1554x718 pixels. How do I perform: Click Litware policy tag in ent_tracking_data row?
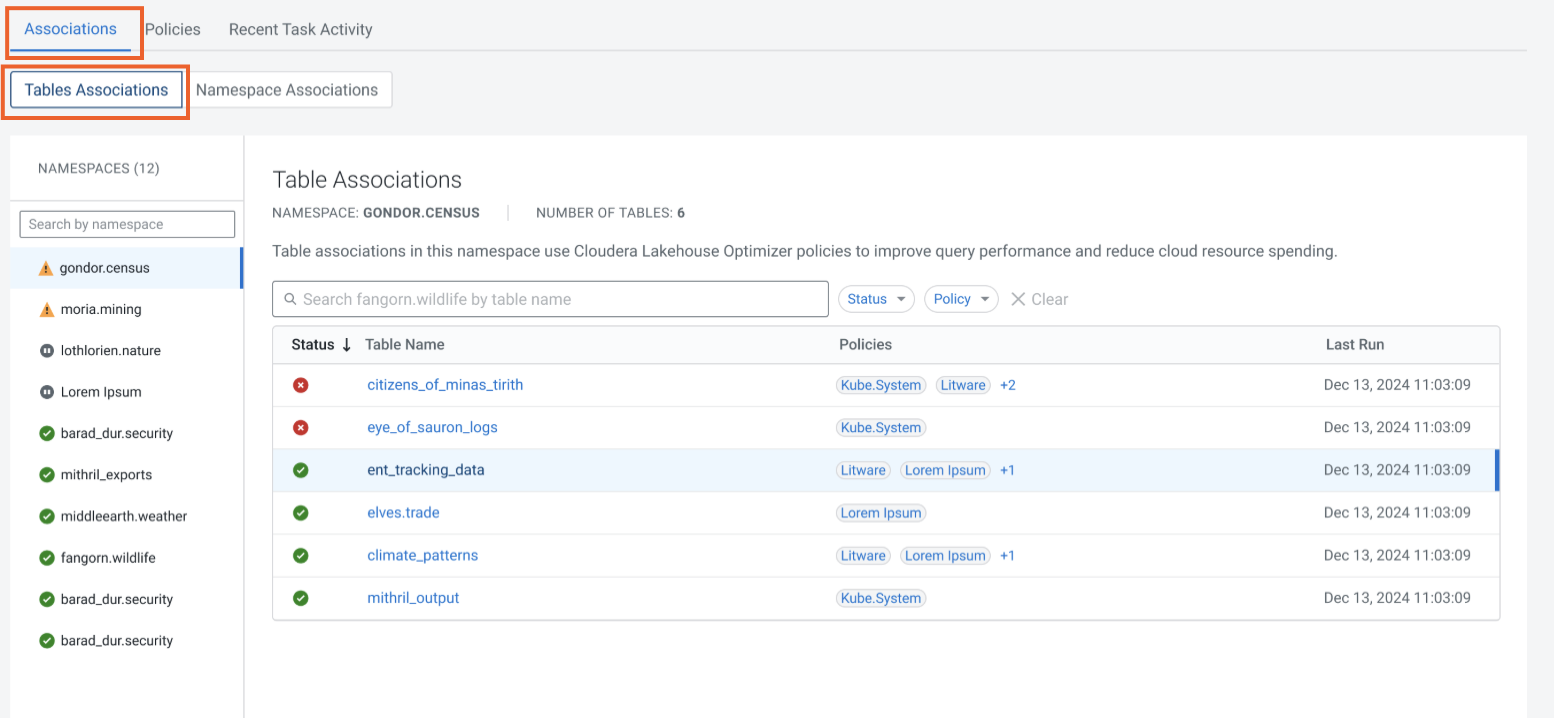click(x=863, y=470)
